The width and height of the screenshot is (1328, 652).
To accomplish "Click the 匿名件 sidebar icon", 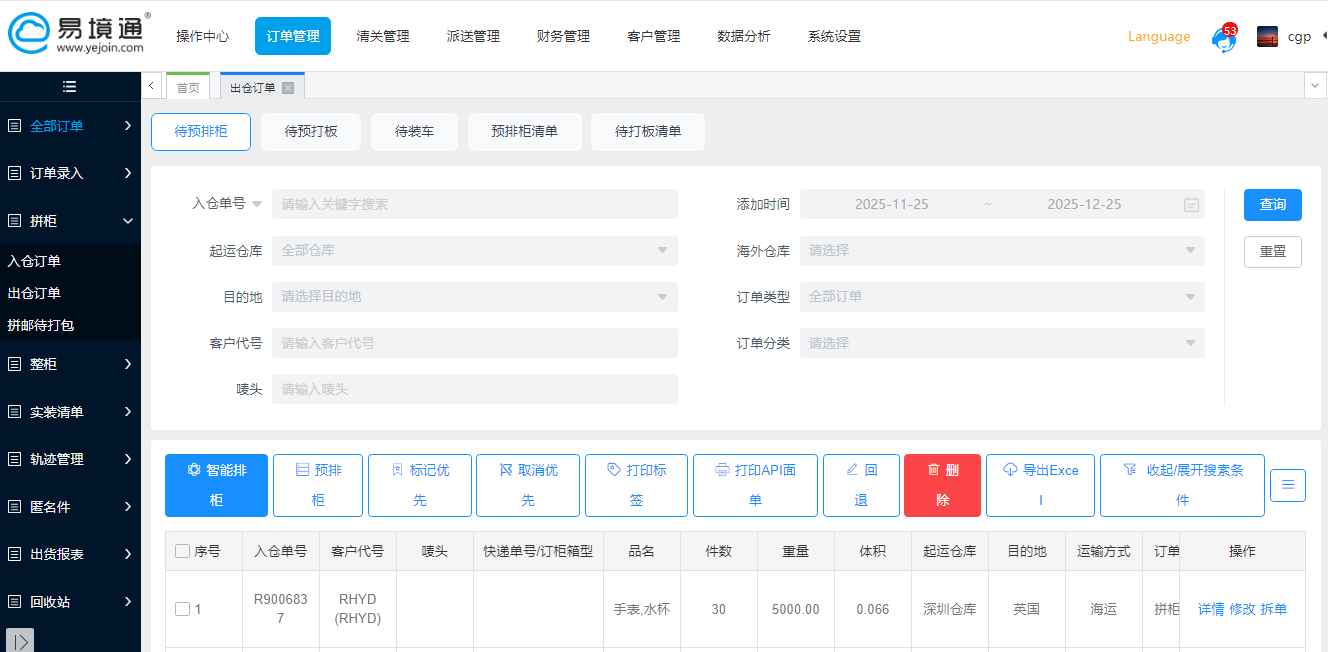I will [14, 507].
